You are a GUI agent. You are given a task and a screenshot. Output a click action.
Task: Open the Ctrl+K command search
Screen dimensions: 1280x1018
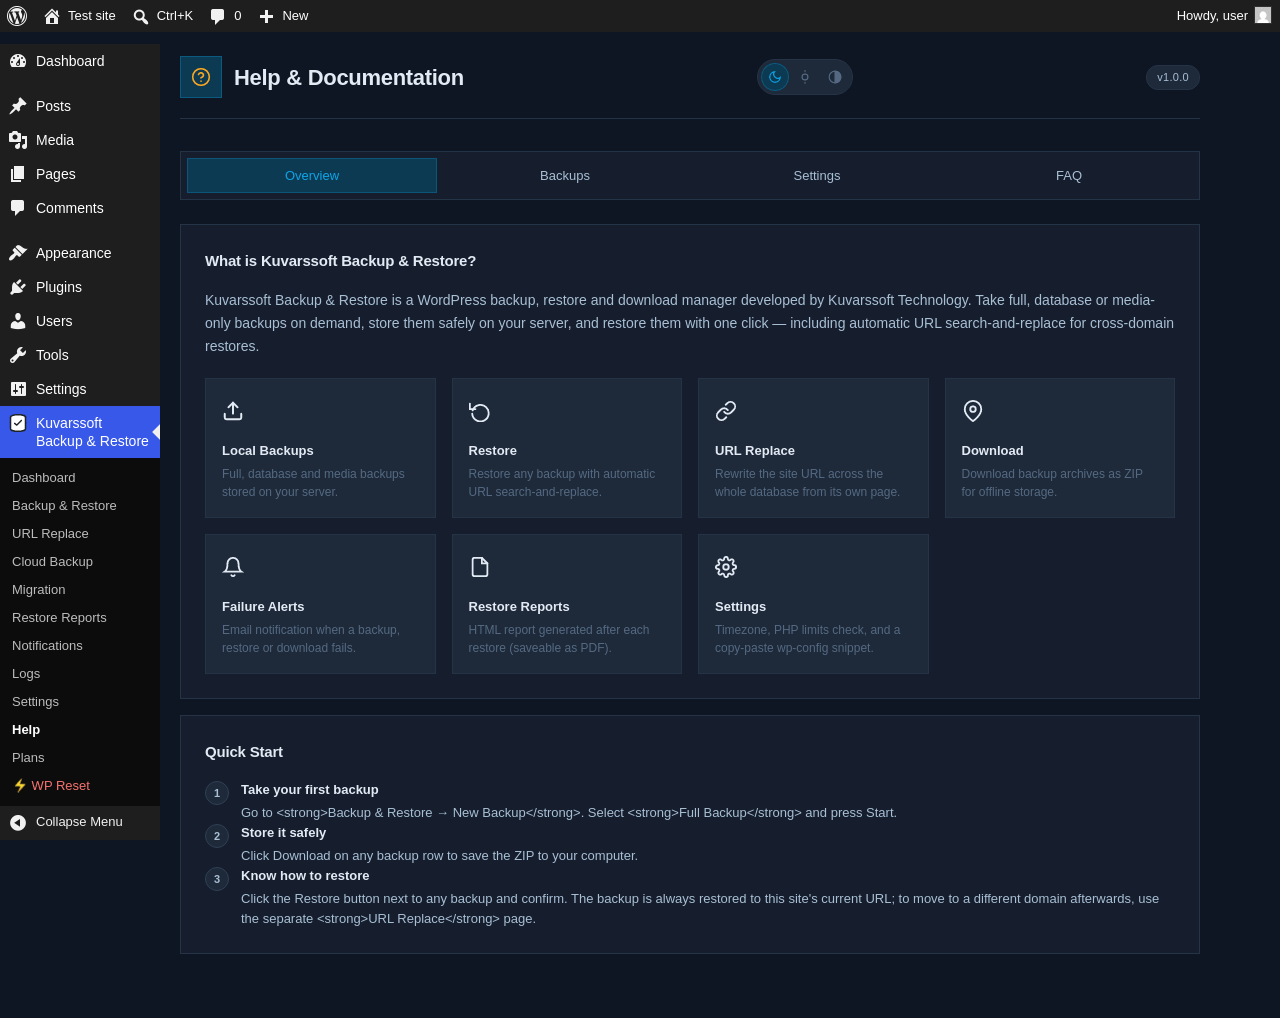point(163,16)
